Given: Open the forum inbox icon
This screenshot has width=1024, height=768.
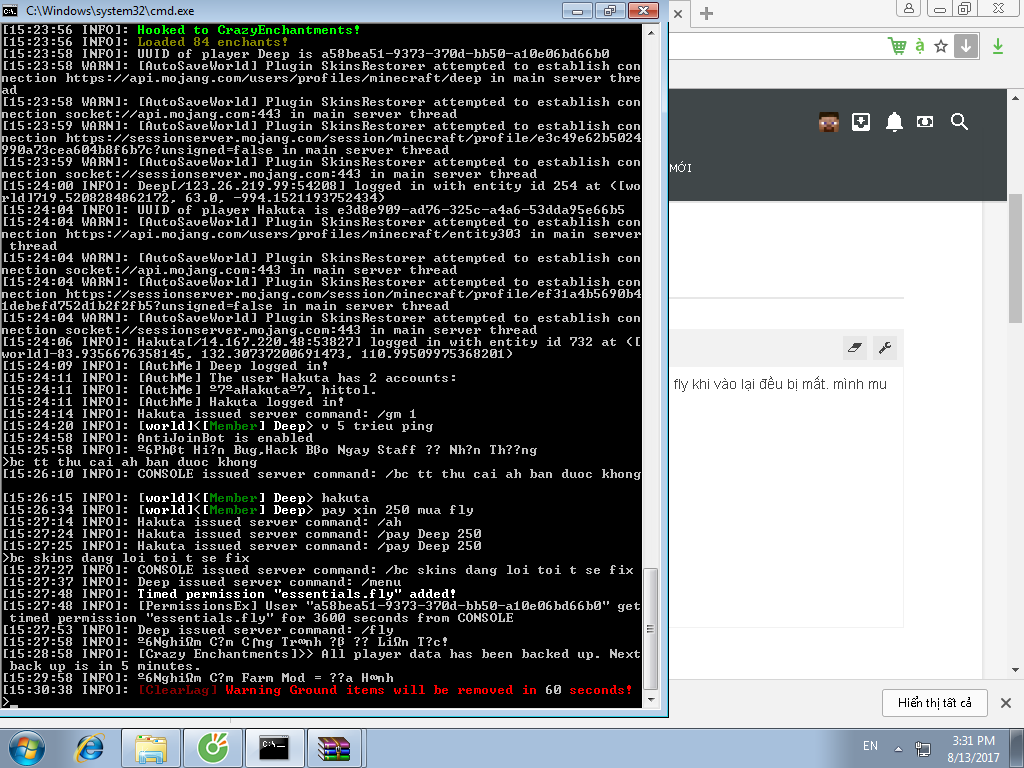Looking at the screenshot, I should (x=861, y=121).
